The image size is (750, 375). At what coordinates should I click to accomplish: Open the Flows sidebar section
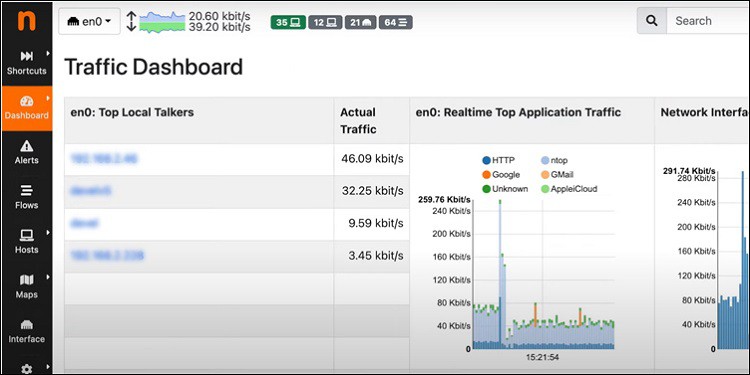[26, 198]
